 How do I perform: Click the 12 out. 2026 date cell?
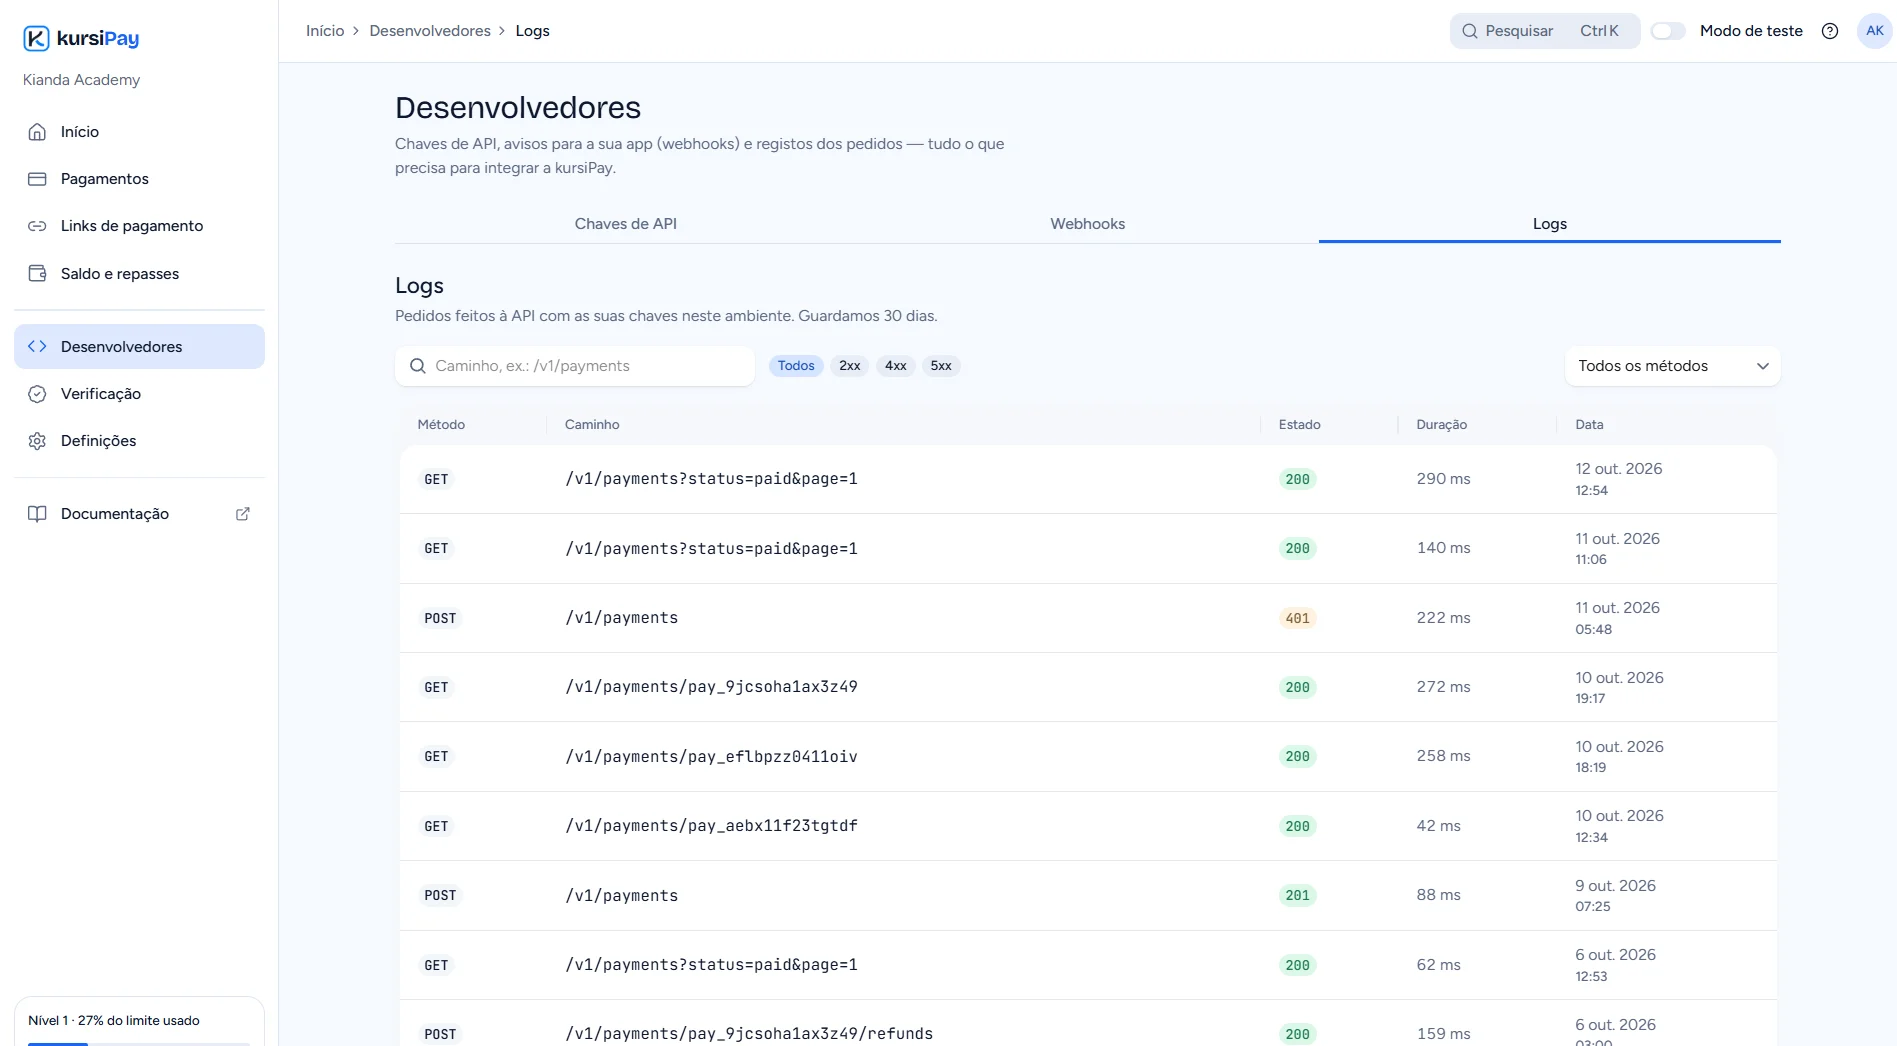pyautogui.click(x=1618, y=479)
